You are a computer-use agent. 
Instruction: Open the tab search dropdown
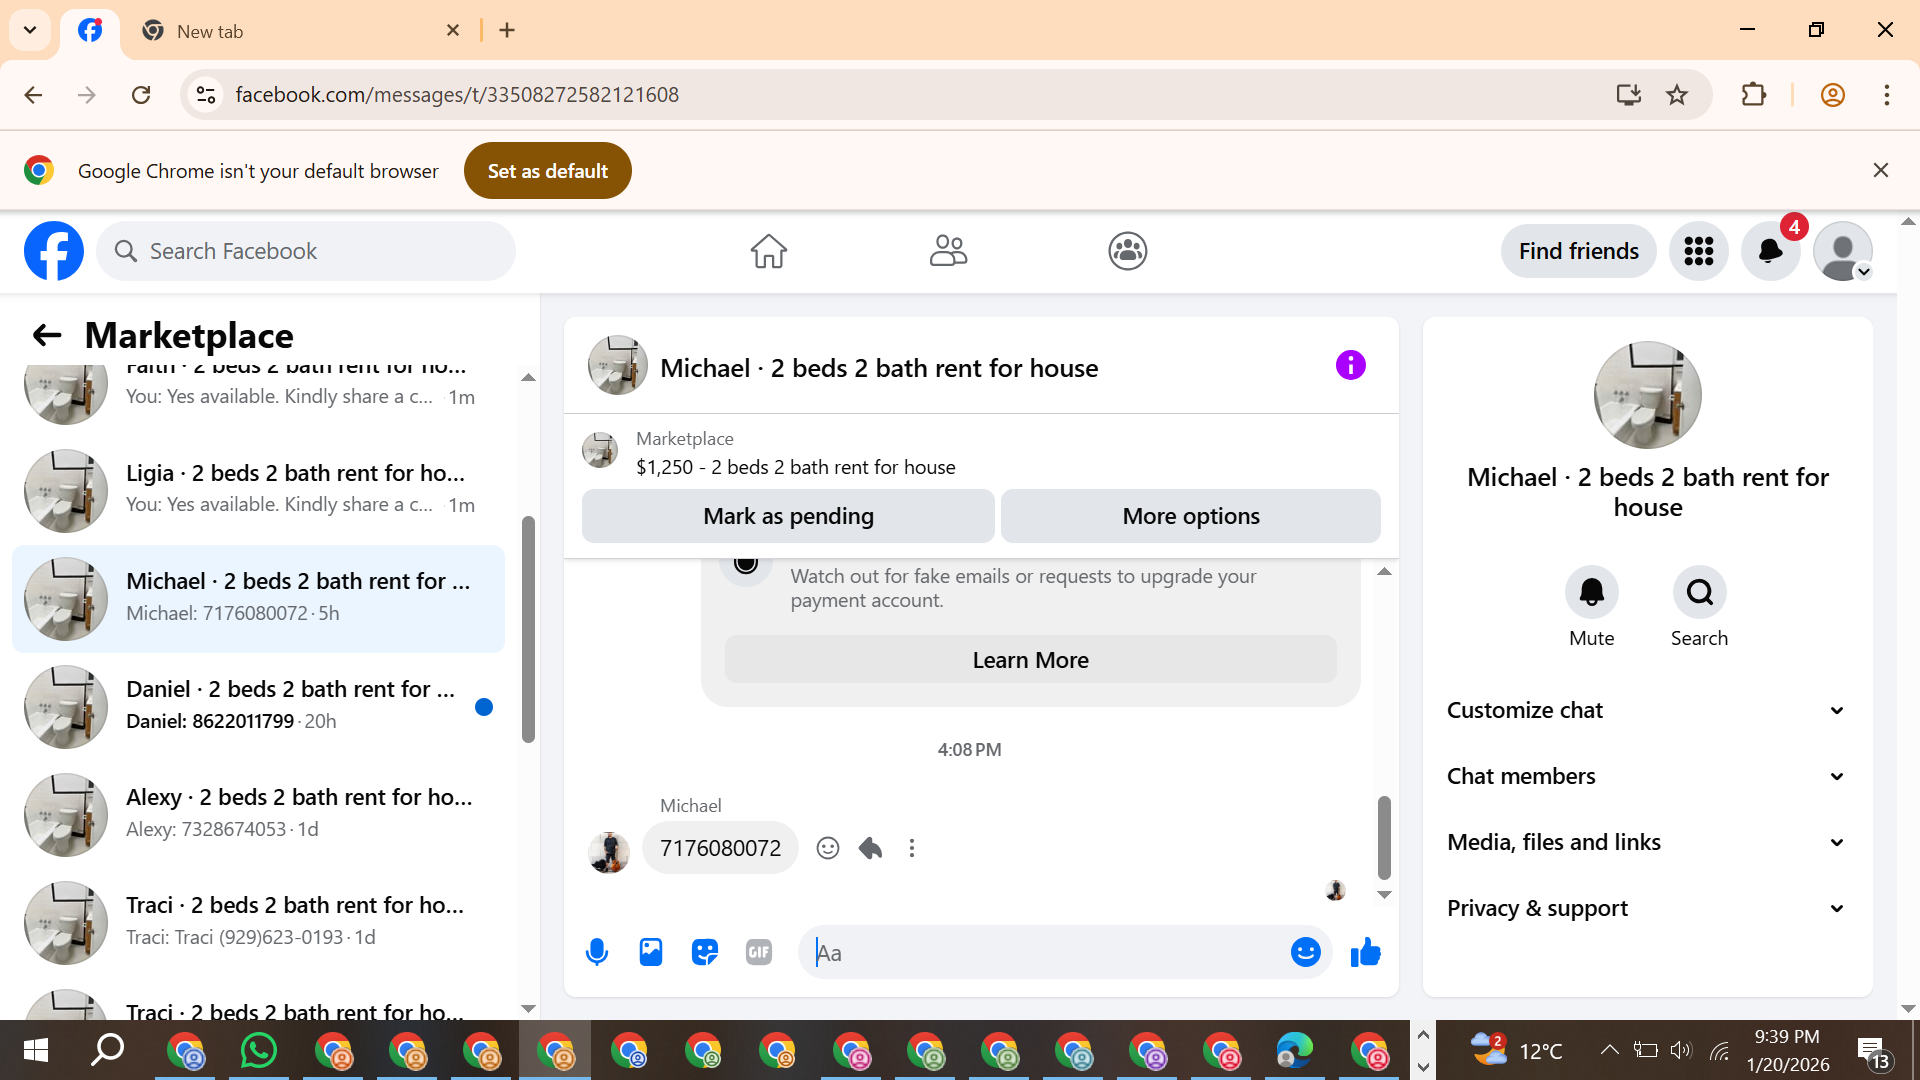(30, 30)
